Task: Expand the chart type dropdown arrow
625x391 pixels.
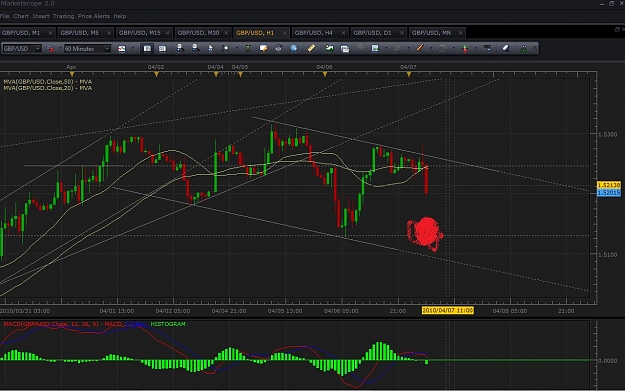Action: click(x=133, y=49)
